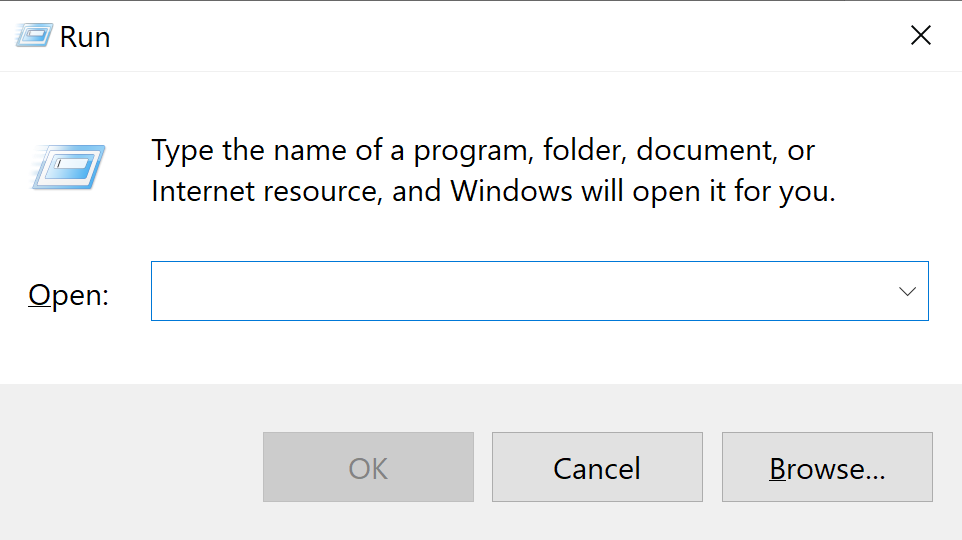This screenshot has height=540, width=962.
Task: Click the large Run program icon
Action: (69, 167)
